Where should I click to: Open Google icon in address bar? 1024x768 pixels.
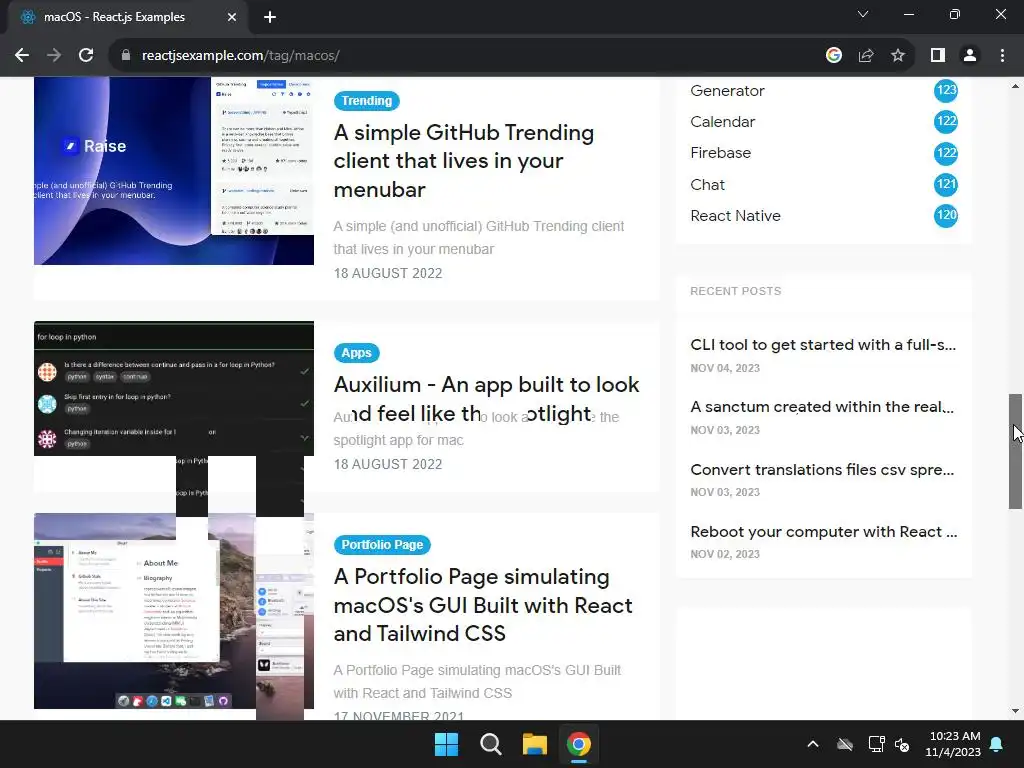point(833,56)
